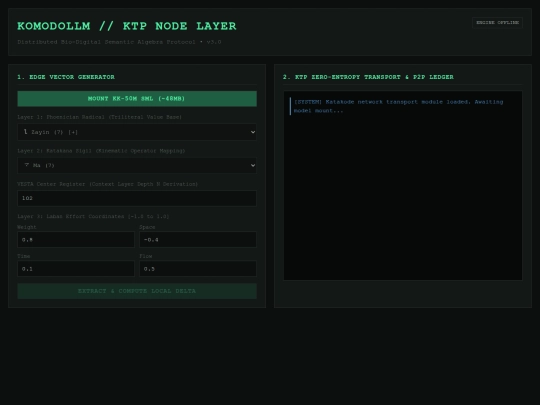The image size is (540, 405).
Task: Open the Layer 1 Phoenician Radical dropdown
Action: coord(137,132)
